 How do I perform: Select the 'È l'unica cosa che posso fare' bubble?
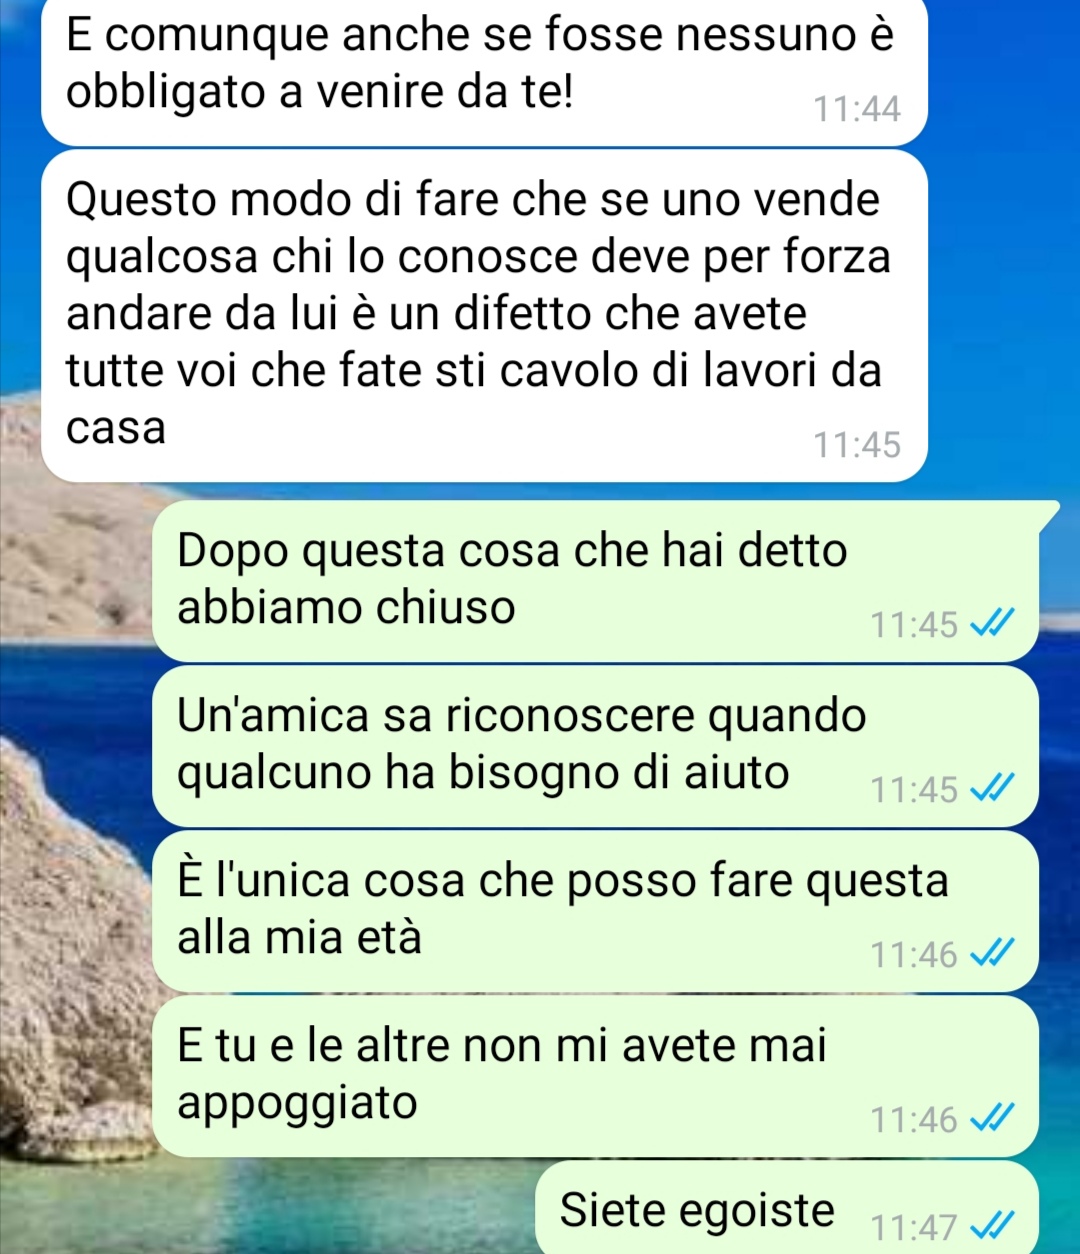(x=595, y=911)
